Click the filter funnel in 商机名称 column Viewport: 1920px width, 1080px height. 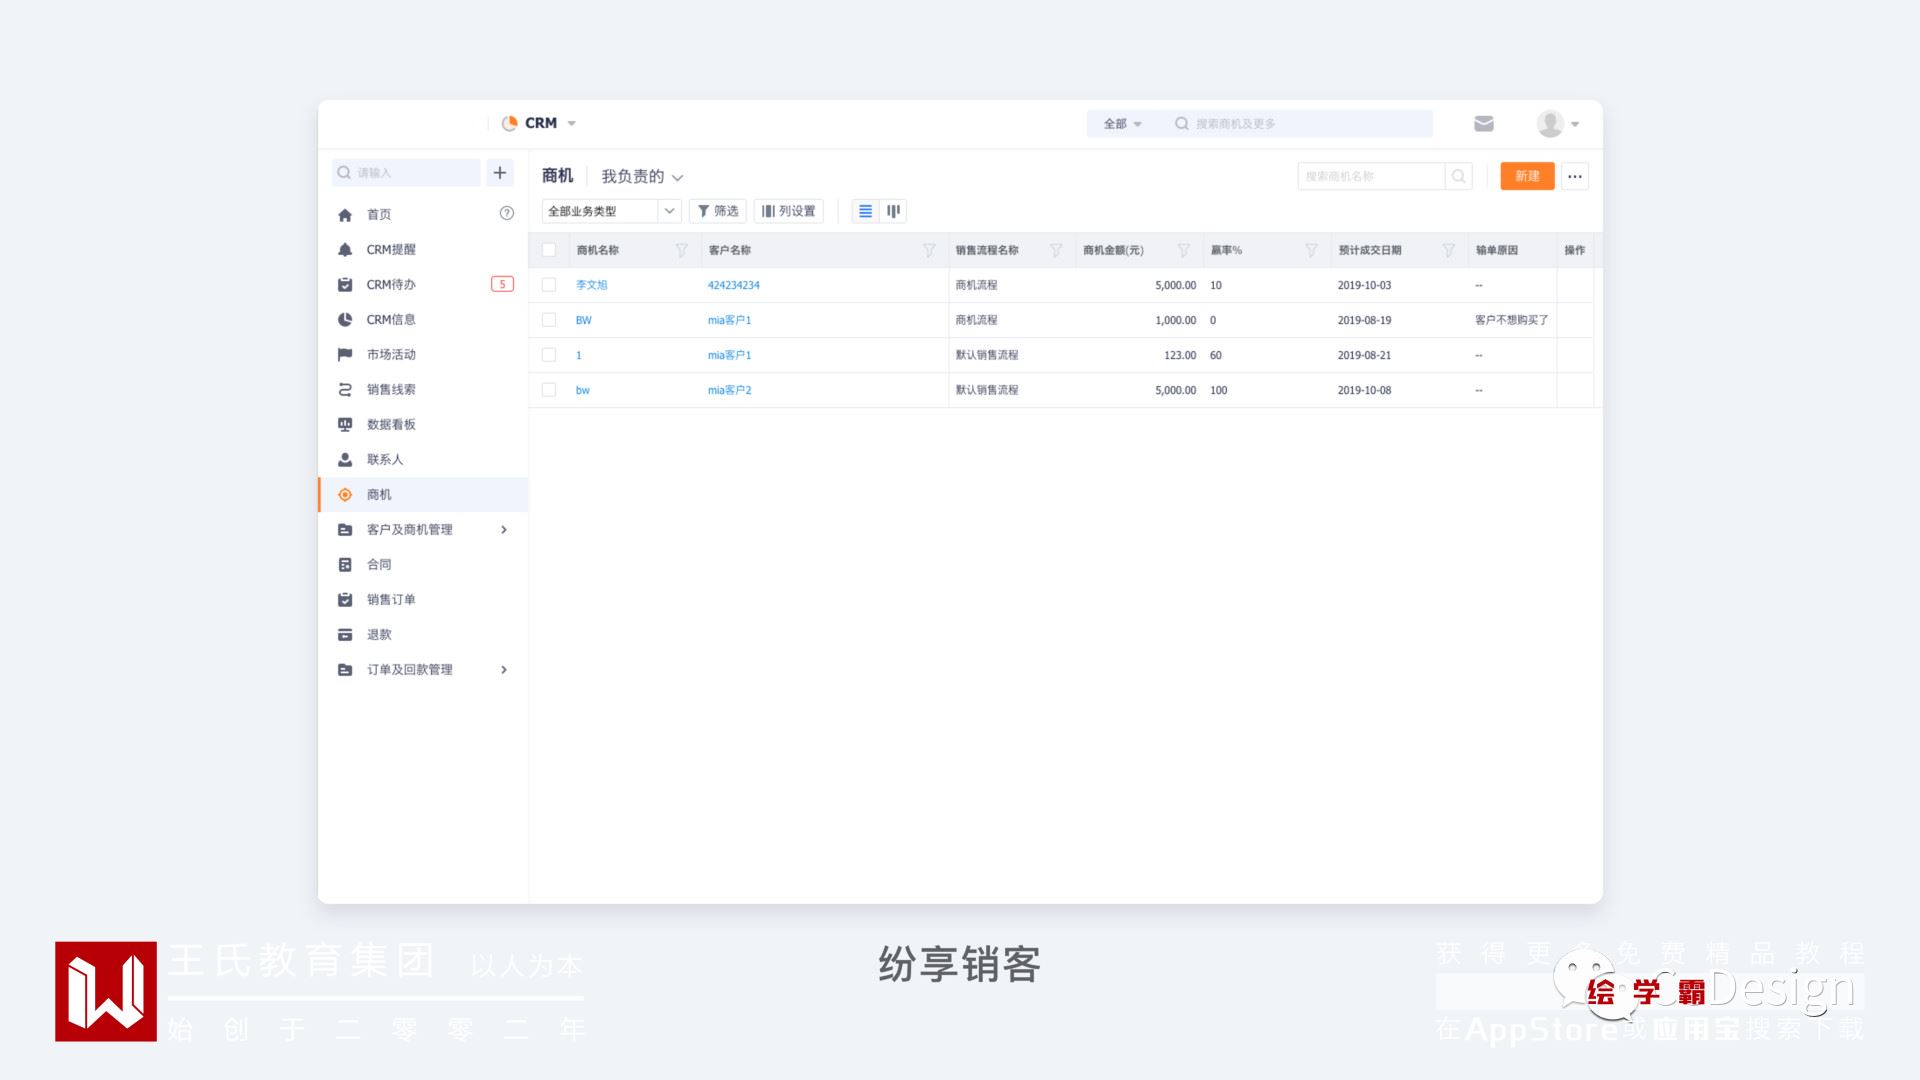point(681,250)
